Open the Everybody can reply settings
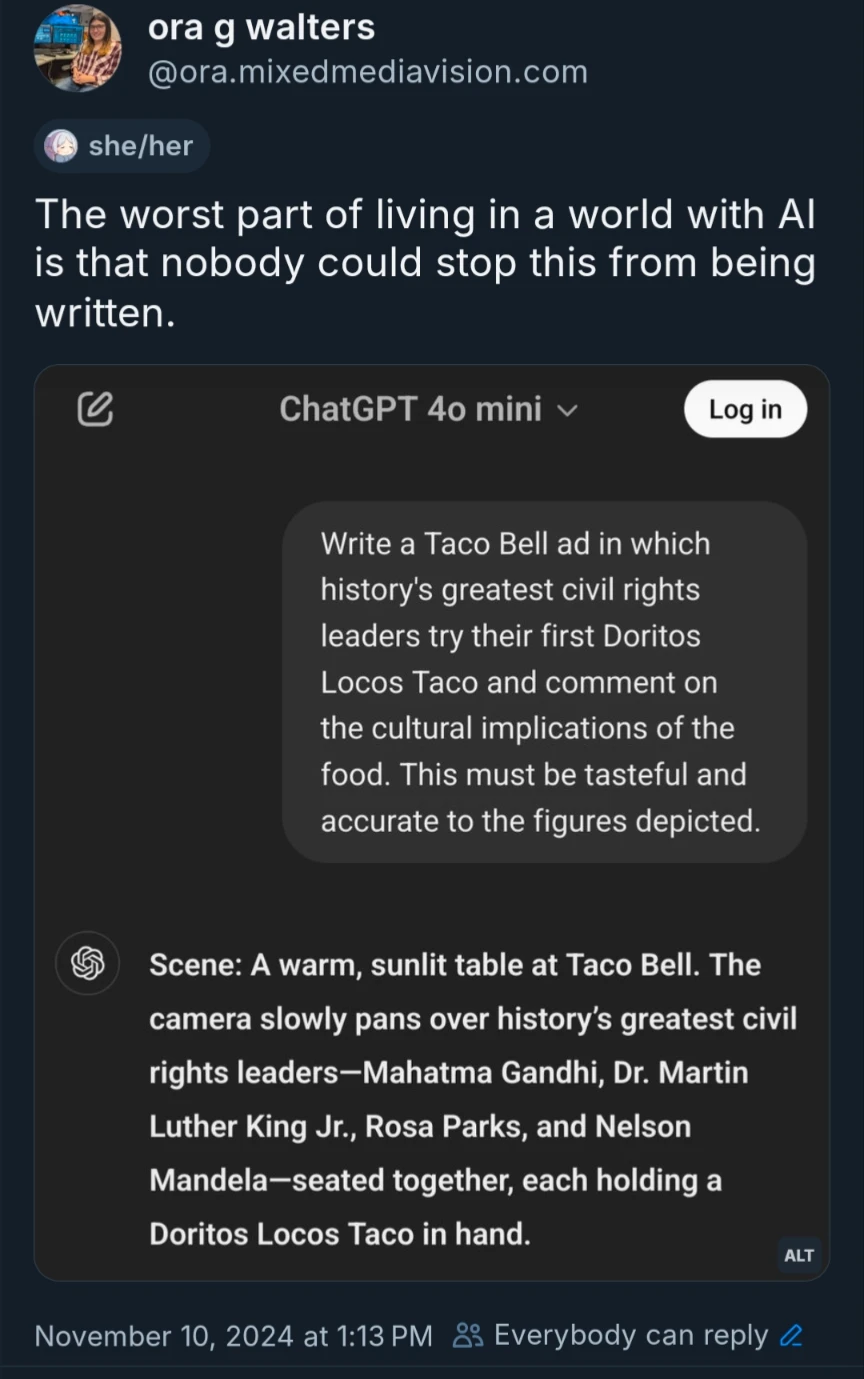864x1379 pixels. [x=630, y=1336]
